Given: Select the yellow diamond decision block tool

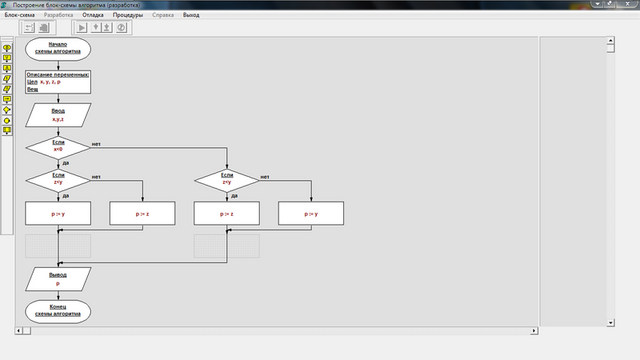Looking at the screenshot, I should click(7, 110).
